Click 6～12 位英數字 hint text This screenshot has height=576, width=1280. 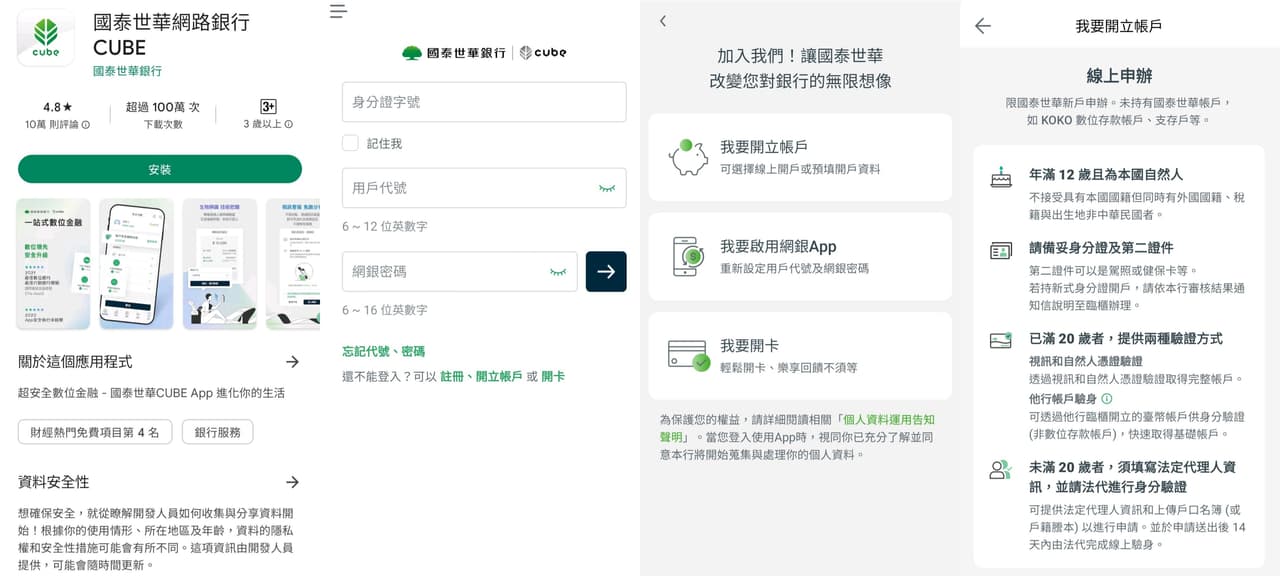pyautogui.click(x=385, y=227)
